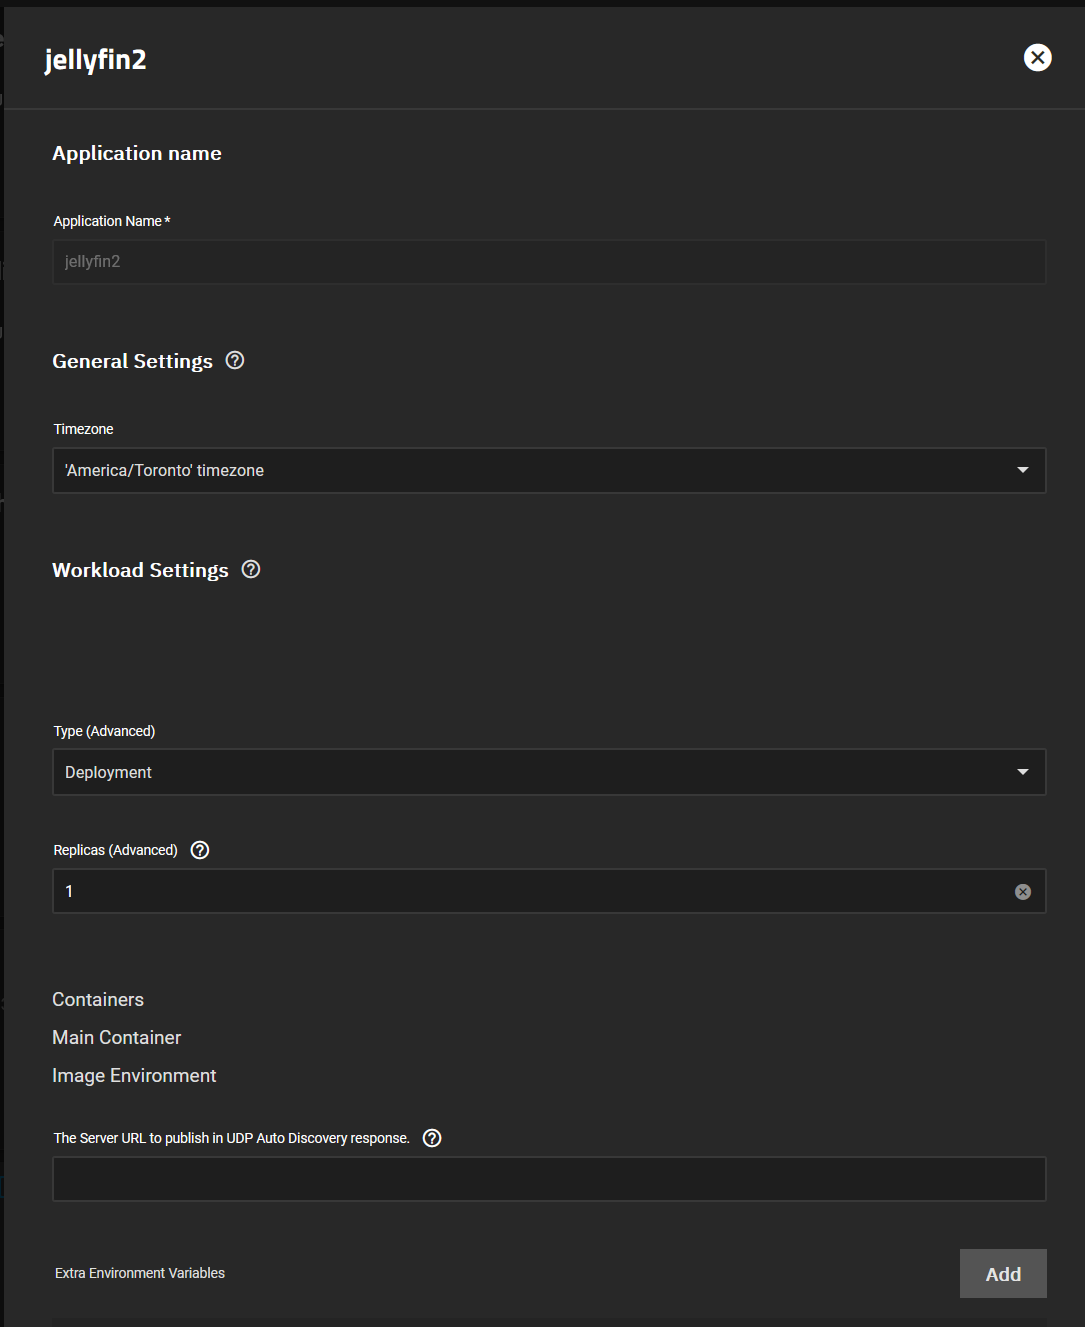Select the Image Environment section
Screen dimensions: 1085x1327
tap(134, 1075)
